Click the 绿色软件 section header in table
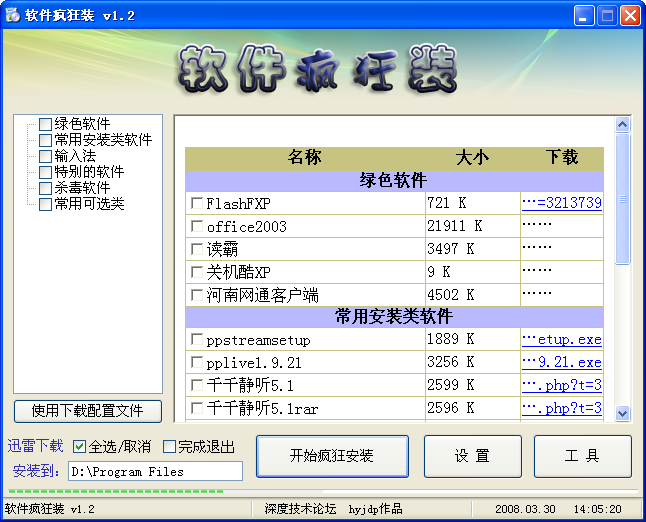This screenshot has height=522, width=646. point(394,181)
